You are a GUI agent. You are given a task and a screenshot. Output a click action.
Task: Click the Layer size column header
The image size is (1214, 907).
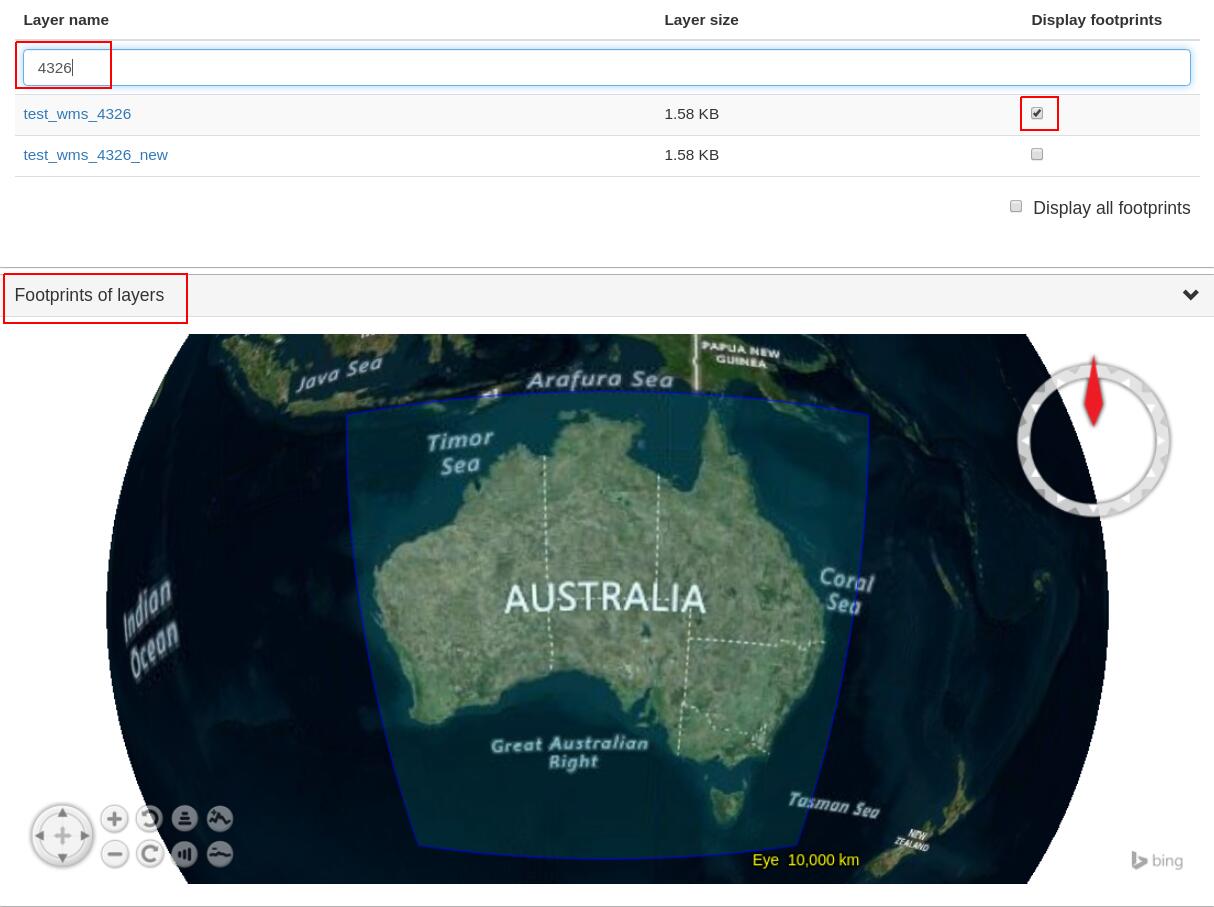tap(701, 20)
